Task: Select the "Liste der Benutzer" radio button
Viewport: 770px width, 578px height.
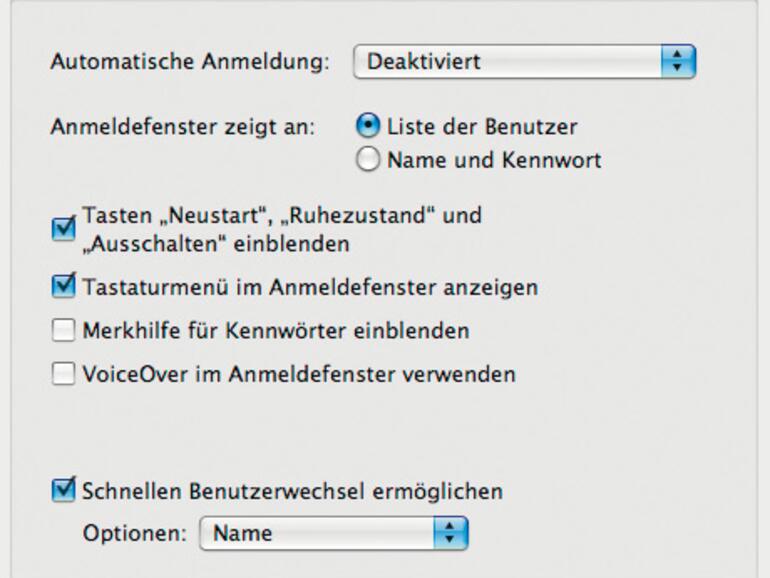Action: point(368,127)
